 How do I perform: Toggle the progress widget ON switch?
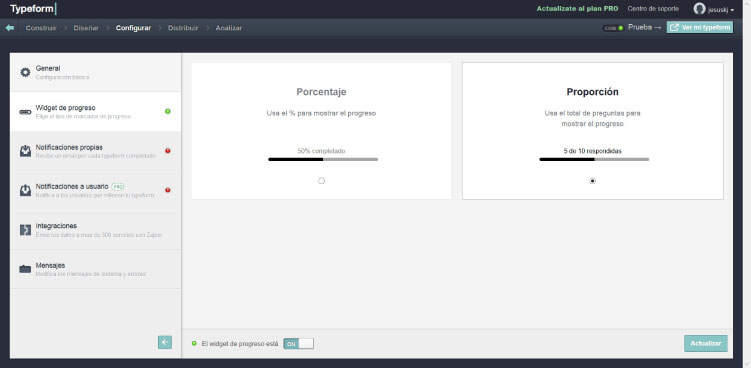[298, 344]
